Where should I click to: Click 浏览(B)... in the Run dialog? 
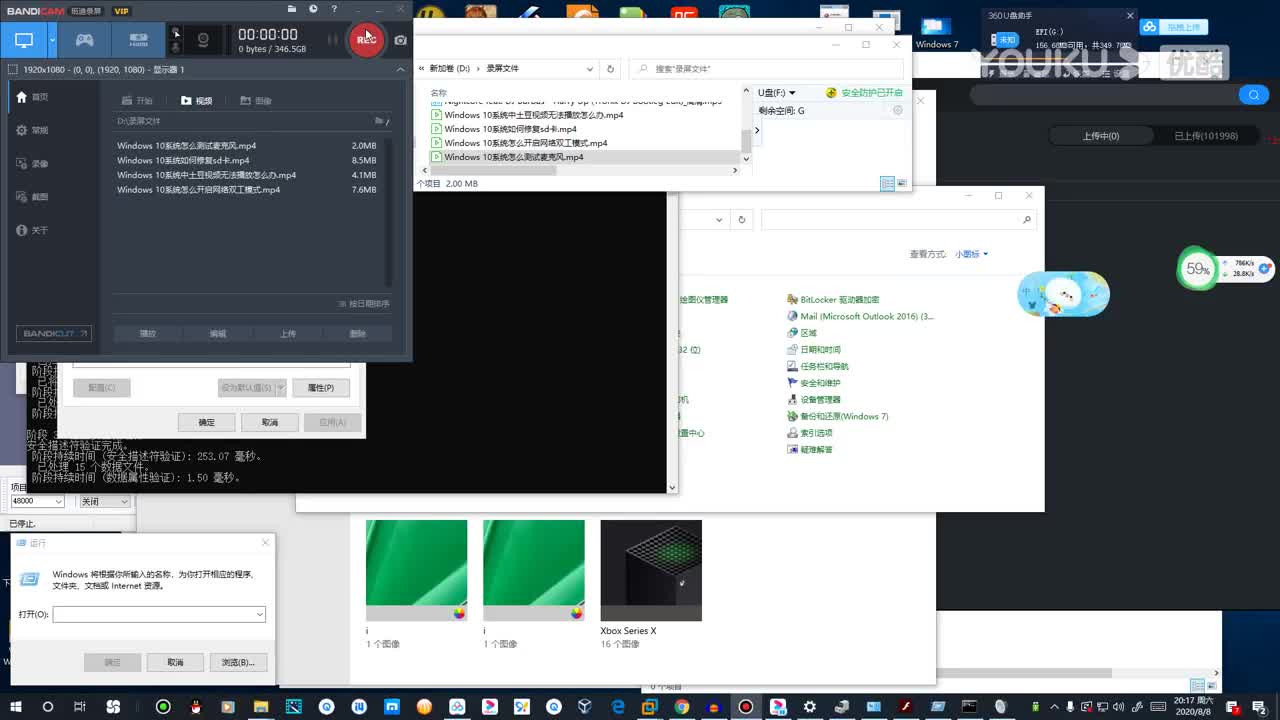pyautogui.click(x=238, y=662)
